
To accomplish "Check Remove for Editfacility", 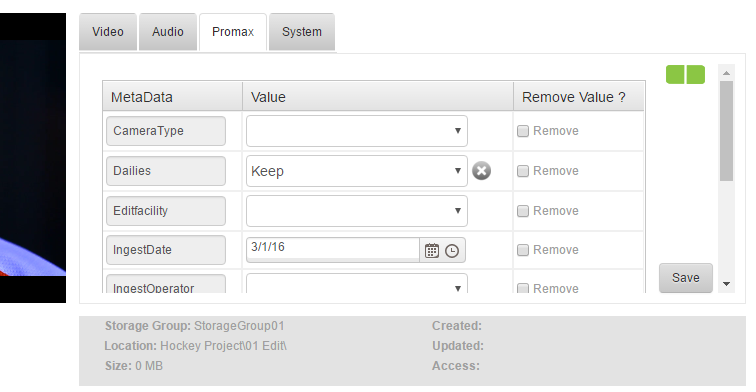I will 523,211.
